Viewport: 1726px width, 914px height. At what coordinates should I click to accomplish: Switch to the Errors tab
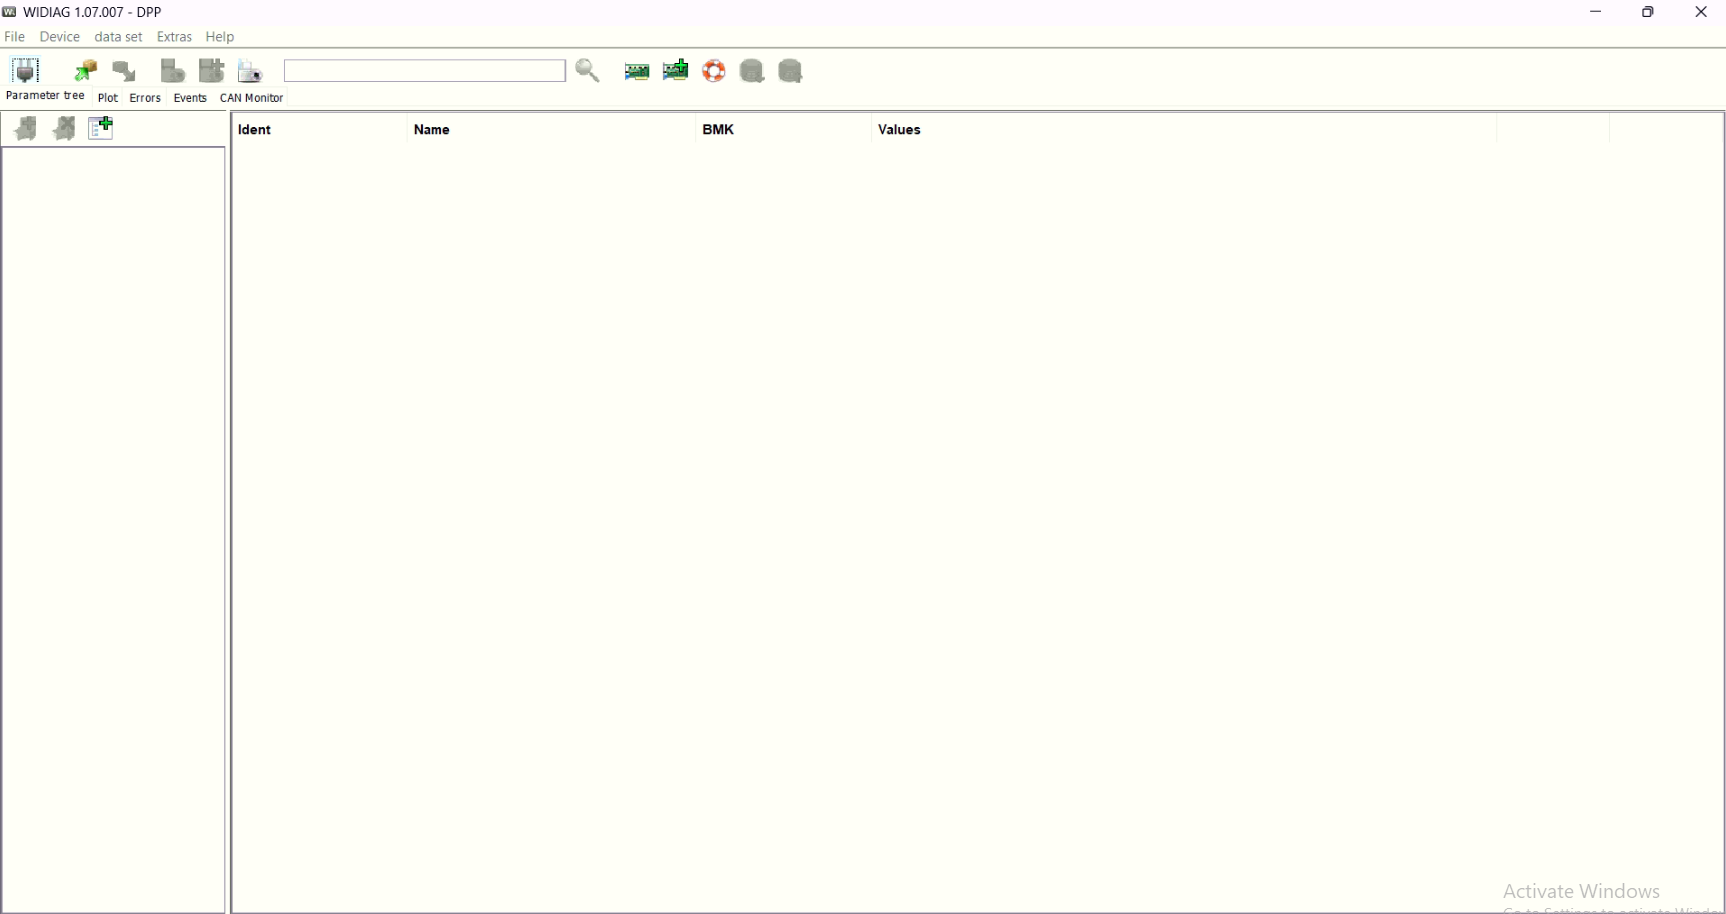[x=146, y=98]
